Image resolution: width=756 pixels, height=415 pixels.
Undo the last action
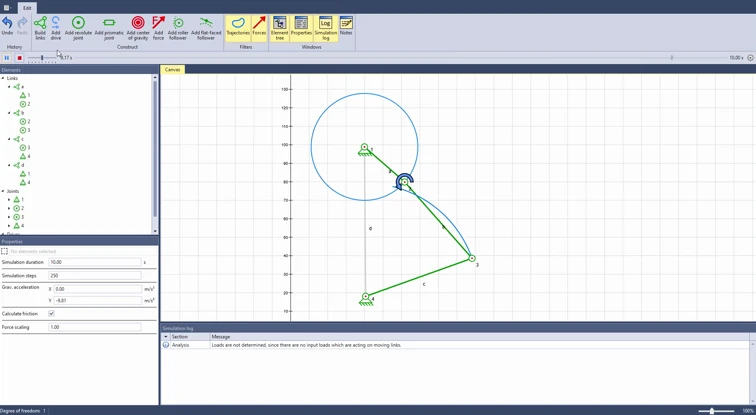tap(7, 26)
